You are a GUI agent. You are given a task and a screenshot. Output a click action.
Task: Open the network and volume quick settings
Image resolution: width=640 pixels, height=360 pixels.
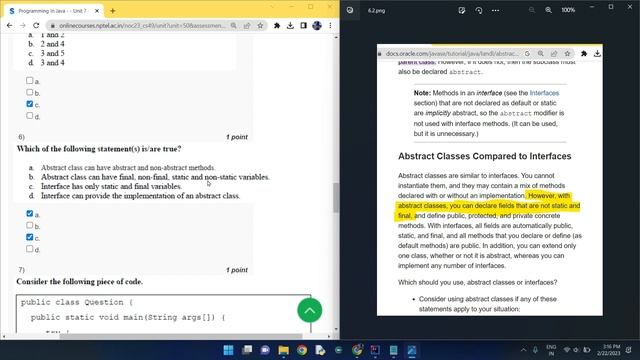(x=576, y=350)
